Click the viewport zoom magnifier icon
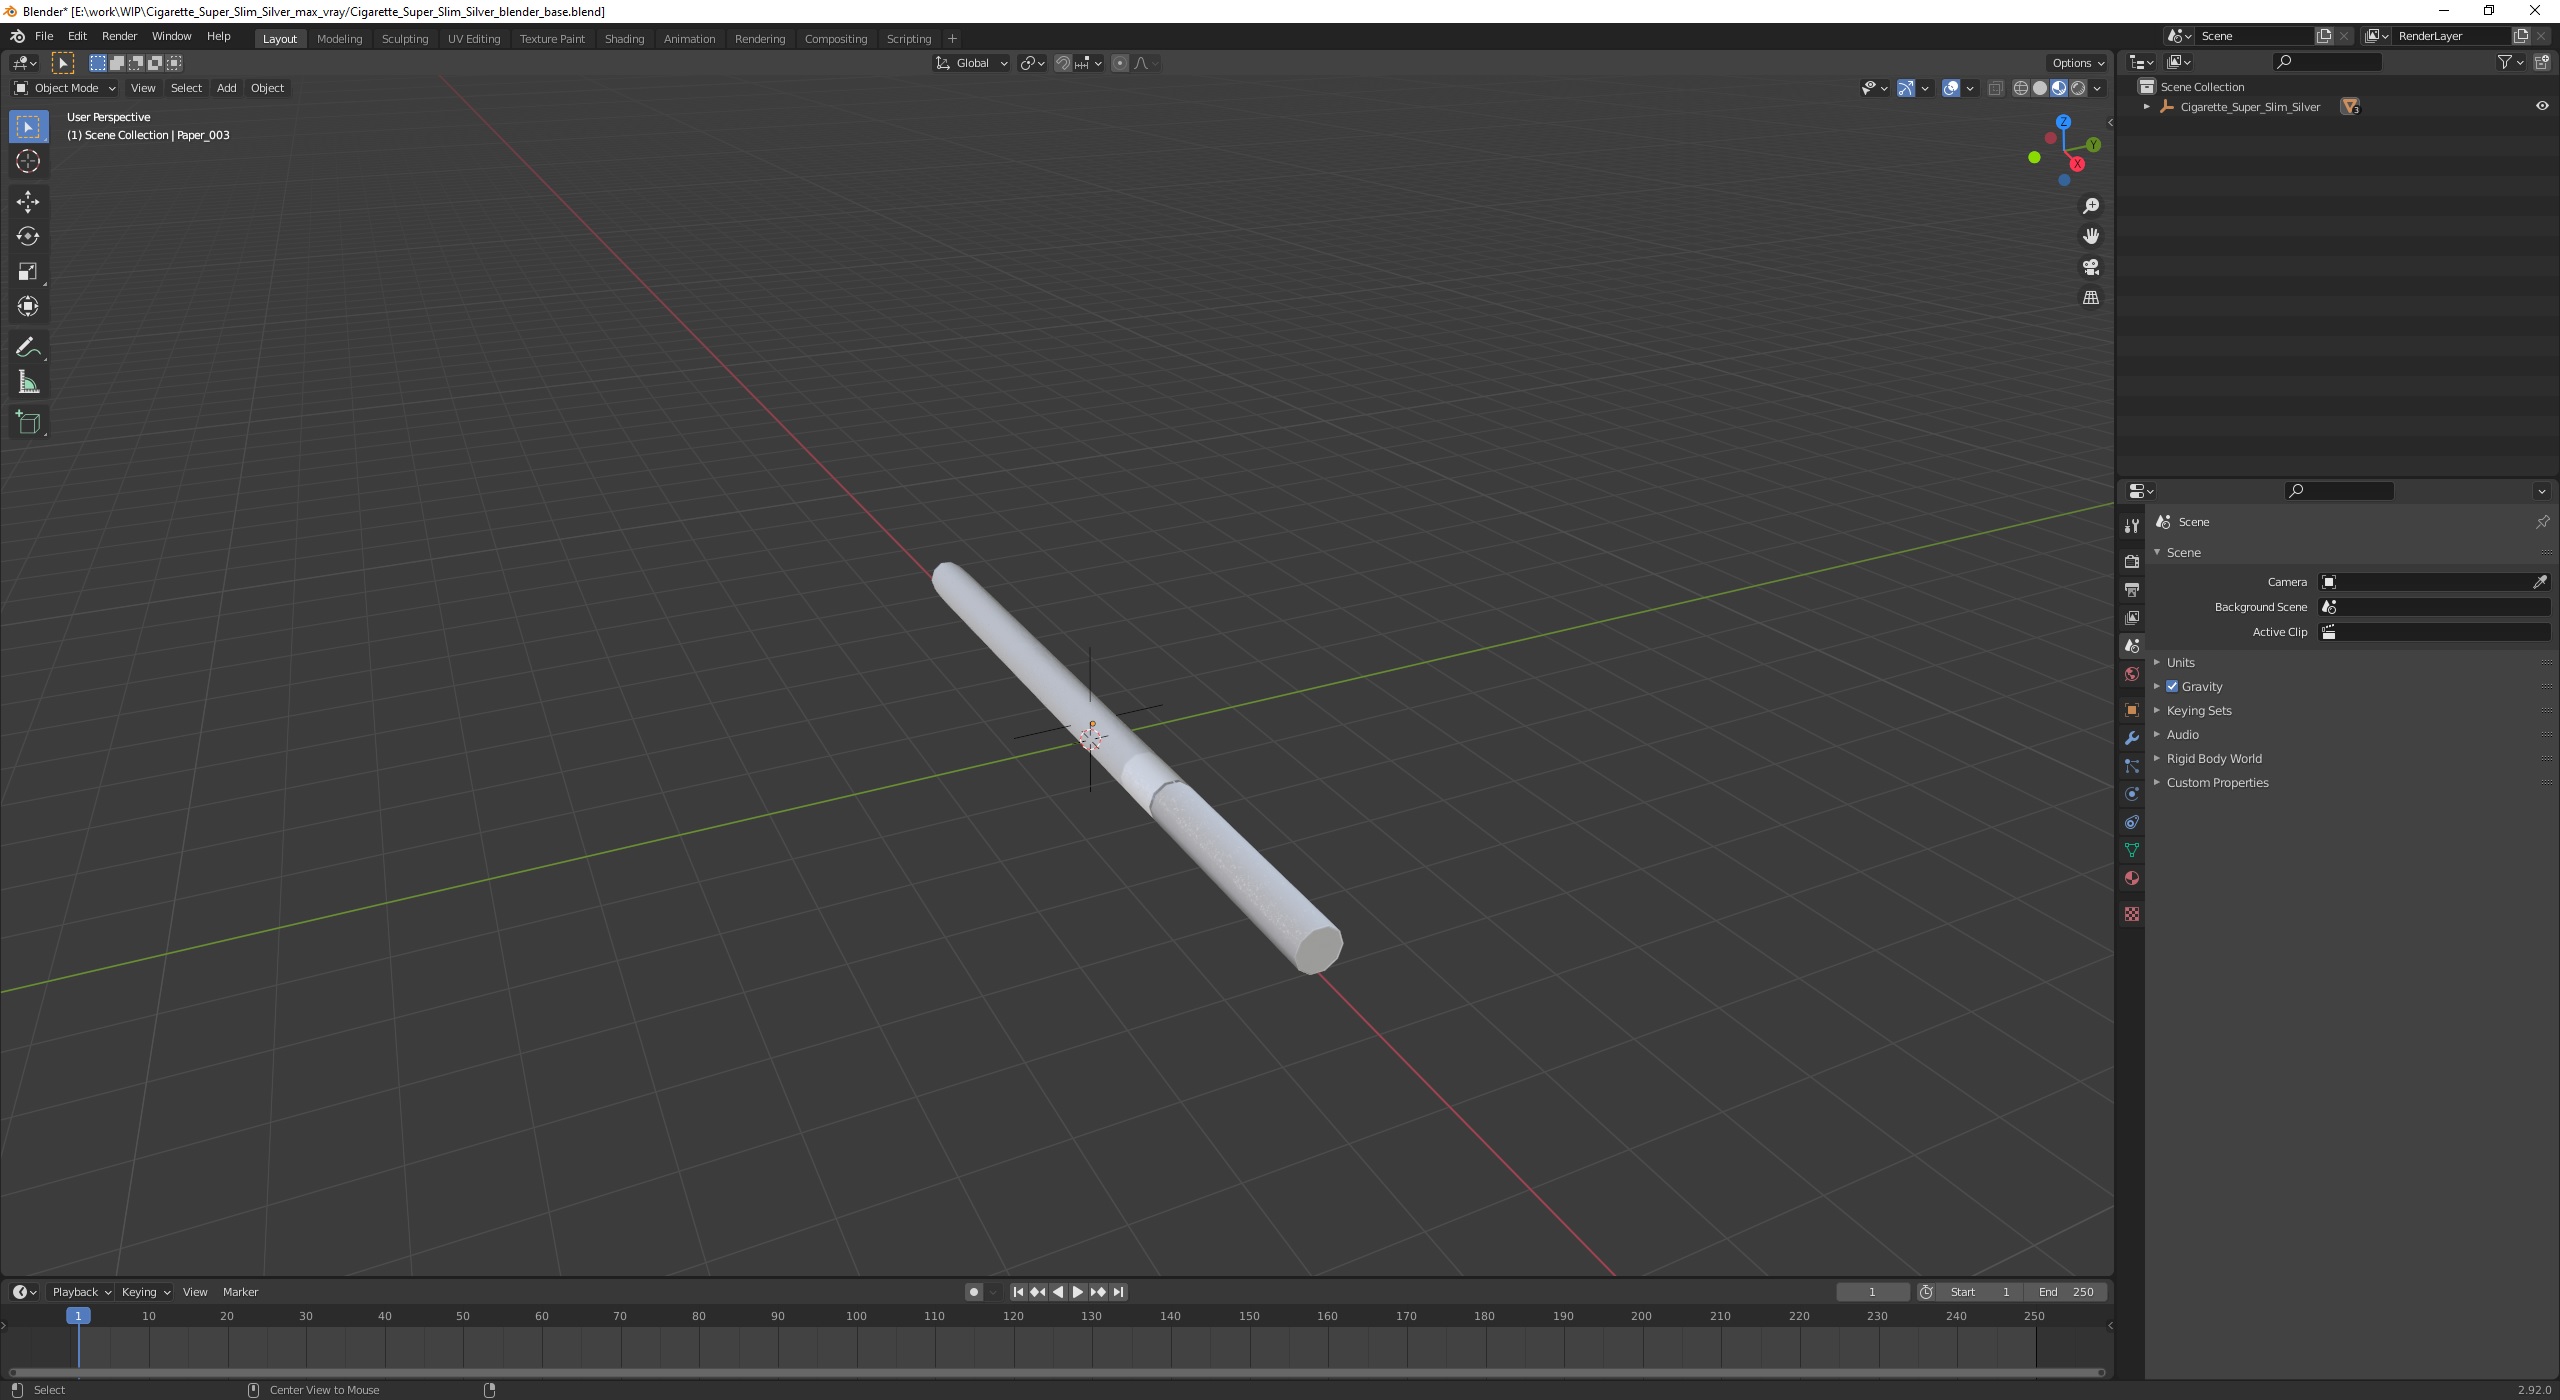 (x=2091, y=206)
